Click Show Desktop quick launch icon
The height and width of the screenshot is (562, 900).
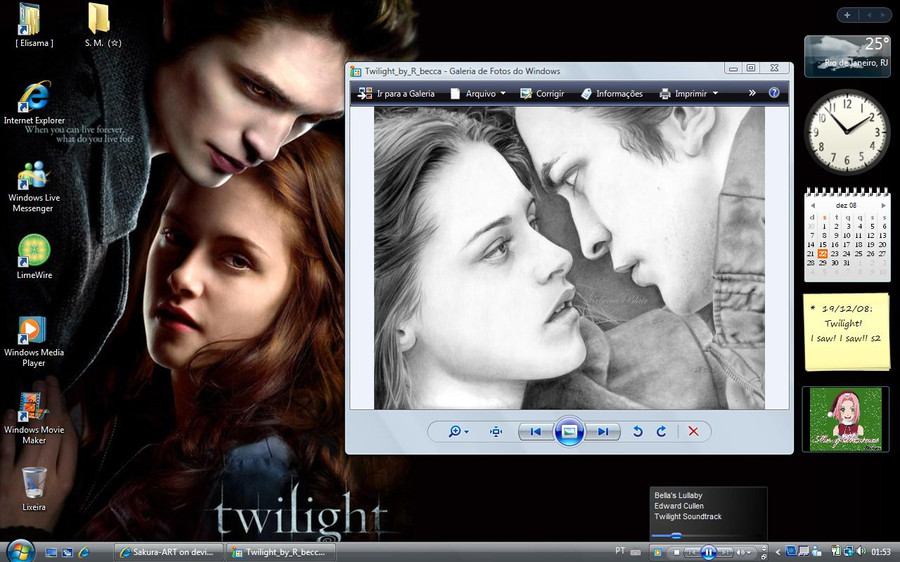click(x=51, y=552)
